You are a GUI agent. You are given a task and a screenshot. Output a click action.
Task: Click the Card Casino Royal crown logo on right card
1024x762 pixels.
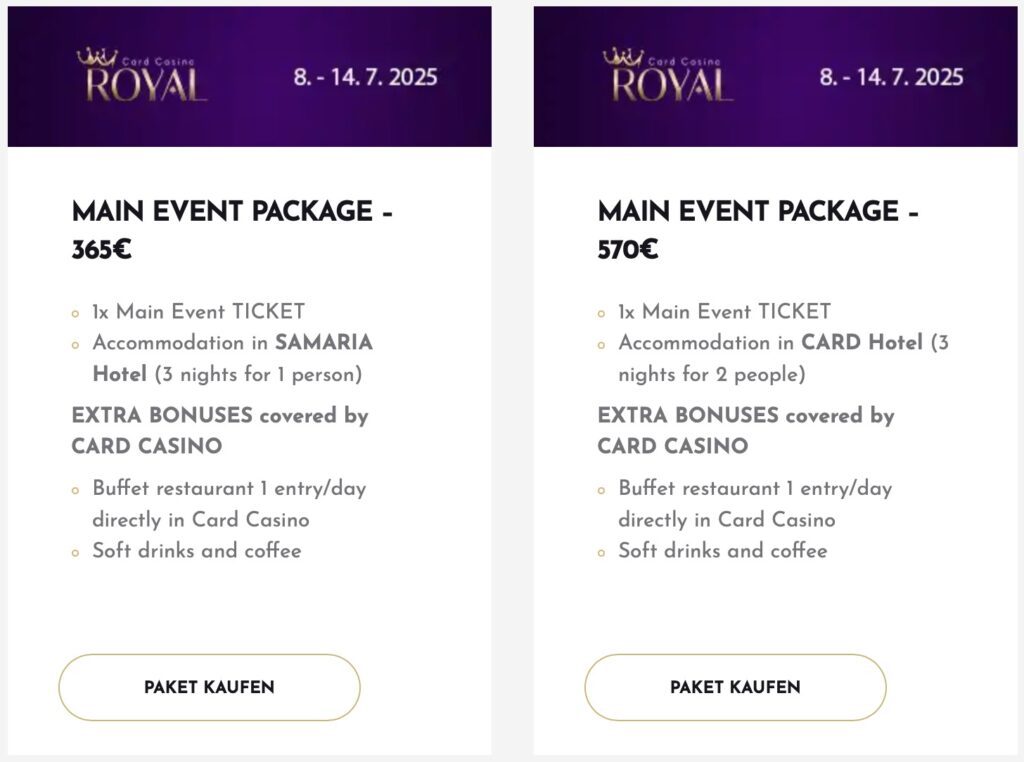click(x=668, y=70)
